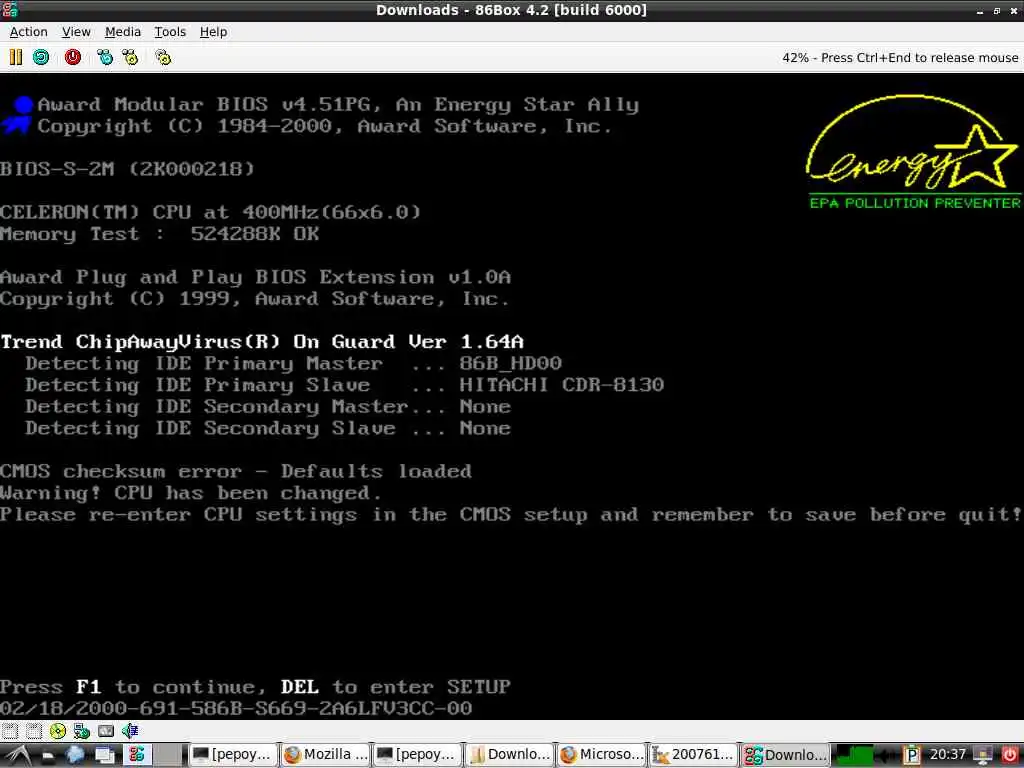1024x768 pixels.
Task: Open the Tools menu
Action: coord(170,32)
